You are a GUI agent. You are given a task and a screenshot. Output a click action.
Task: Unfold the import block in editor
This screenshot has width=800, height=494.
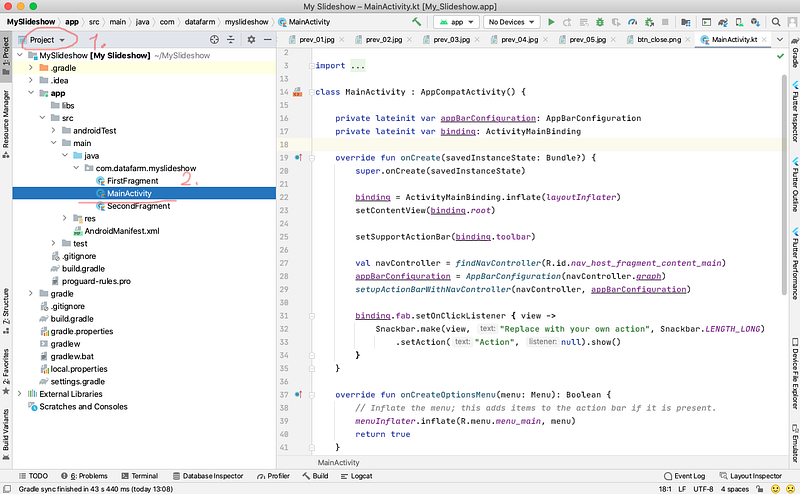coord(311,66)
